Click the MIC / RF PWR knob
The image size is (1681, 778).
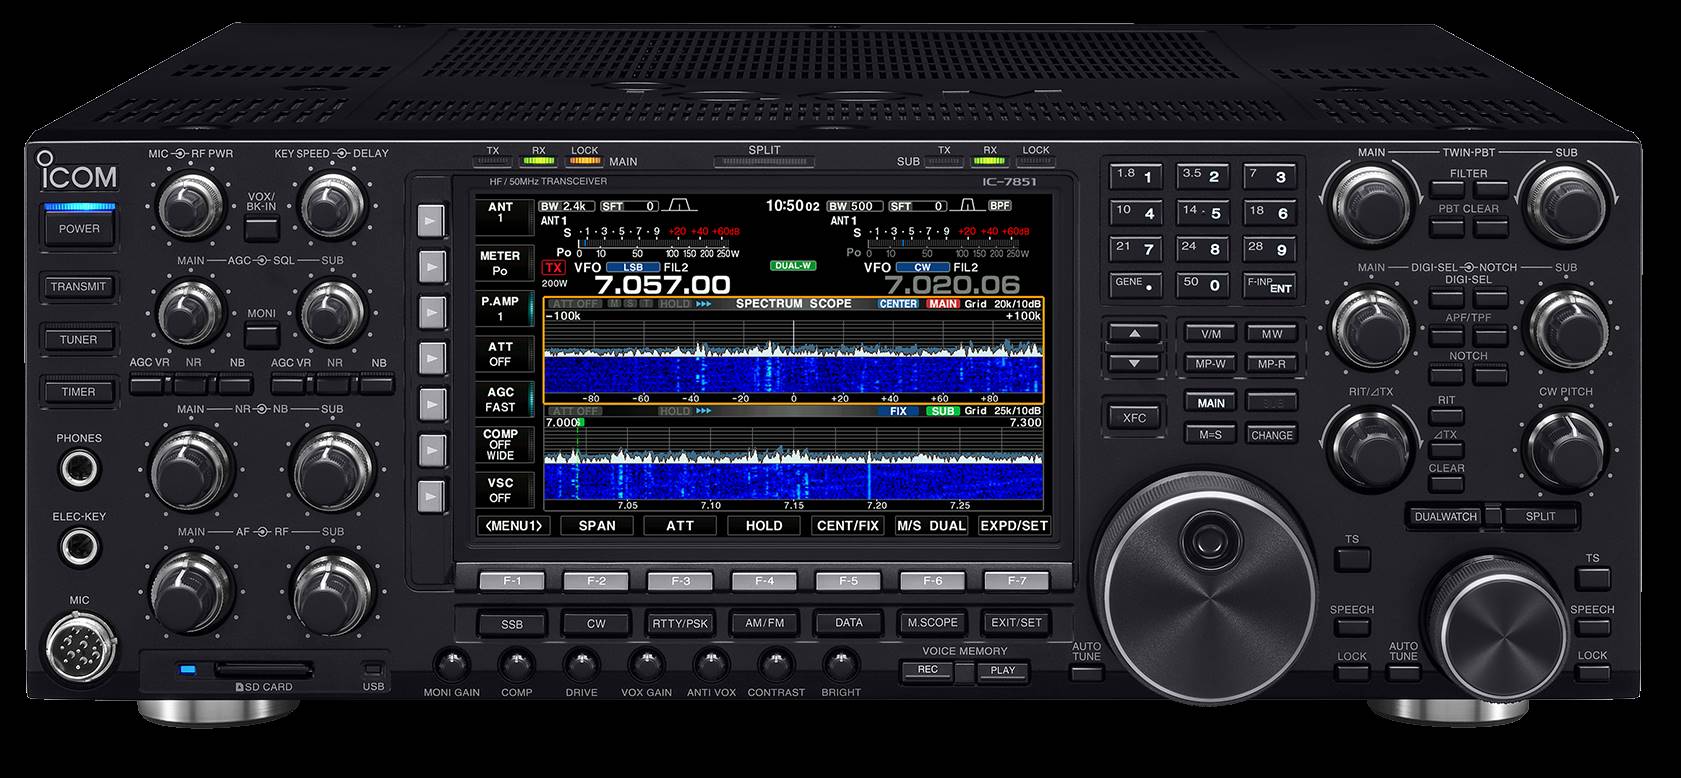[x=190, y=208]
